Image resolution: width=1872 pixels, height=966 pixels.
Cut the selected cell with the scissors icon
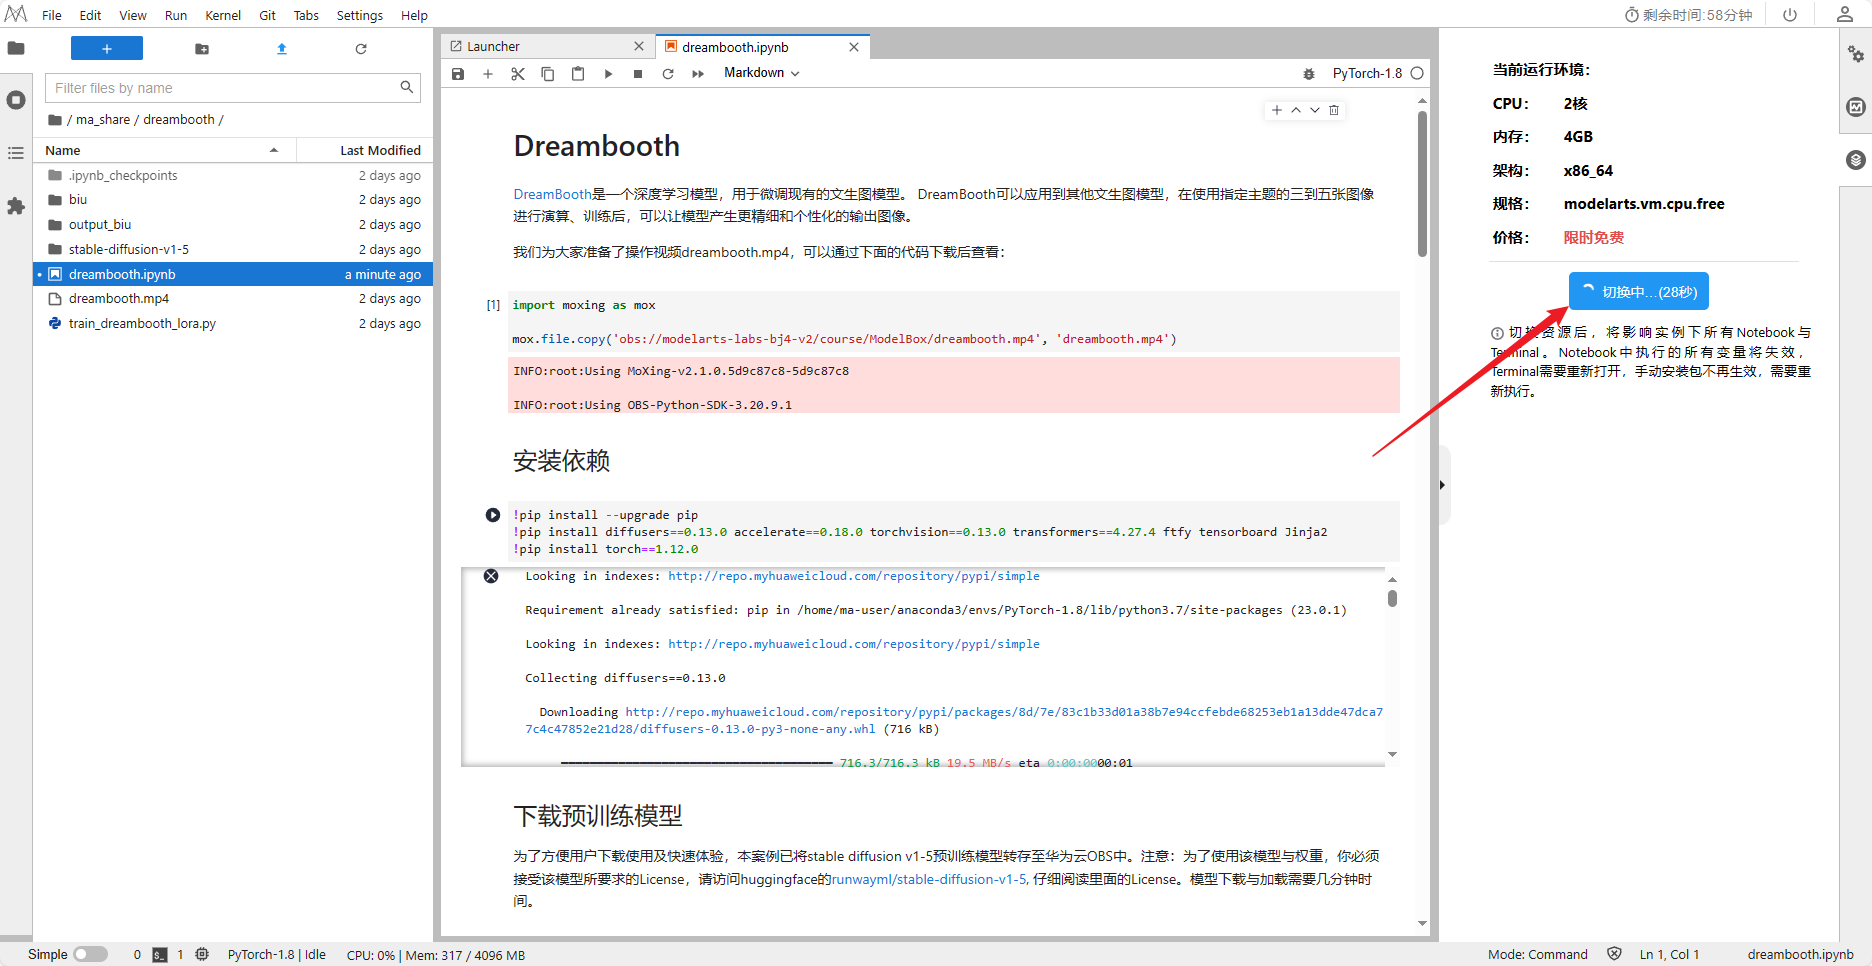click(518, 74)
